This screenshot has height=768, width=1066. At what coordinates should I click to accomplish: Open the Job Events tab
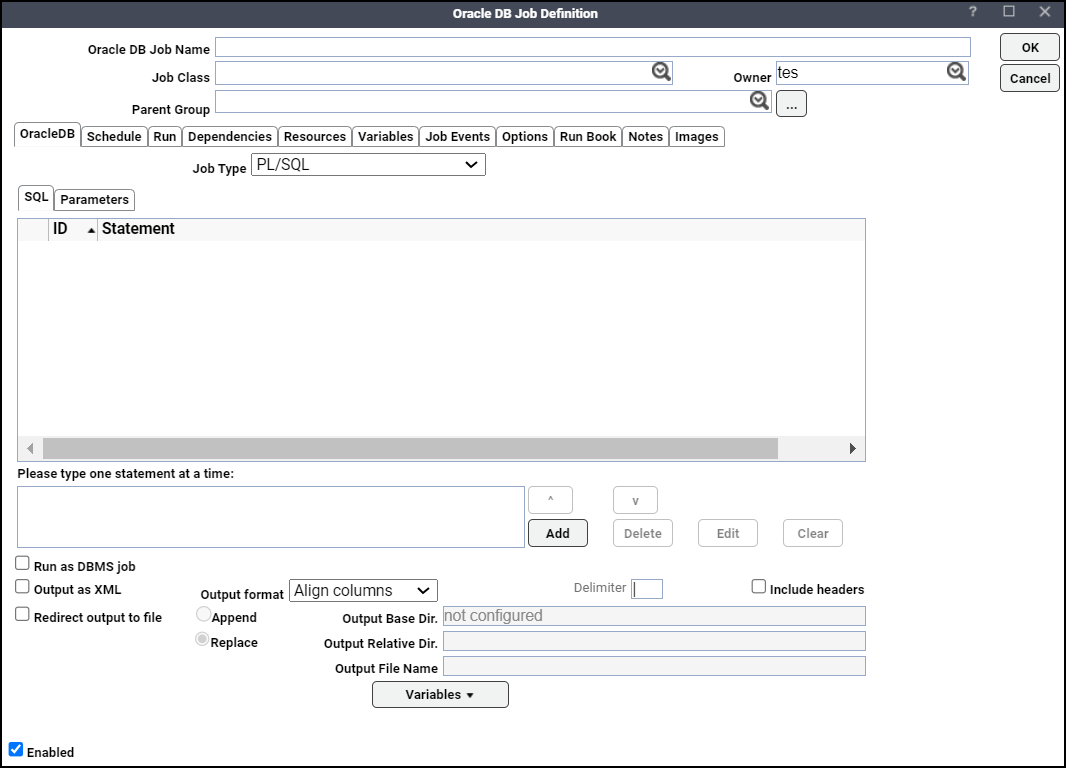tap(458, 137)
